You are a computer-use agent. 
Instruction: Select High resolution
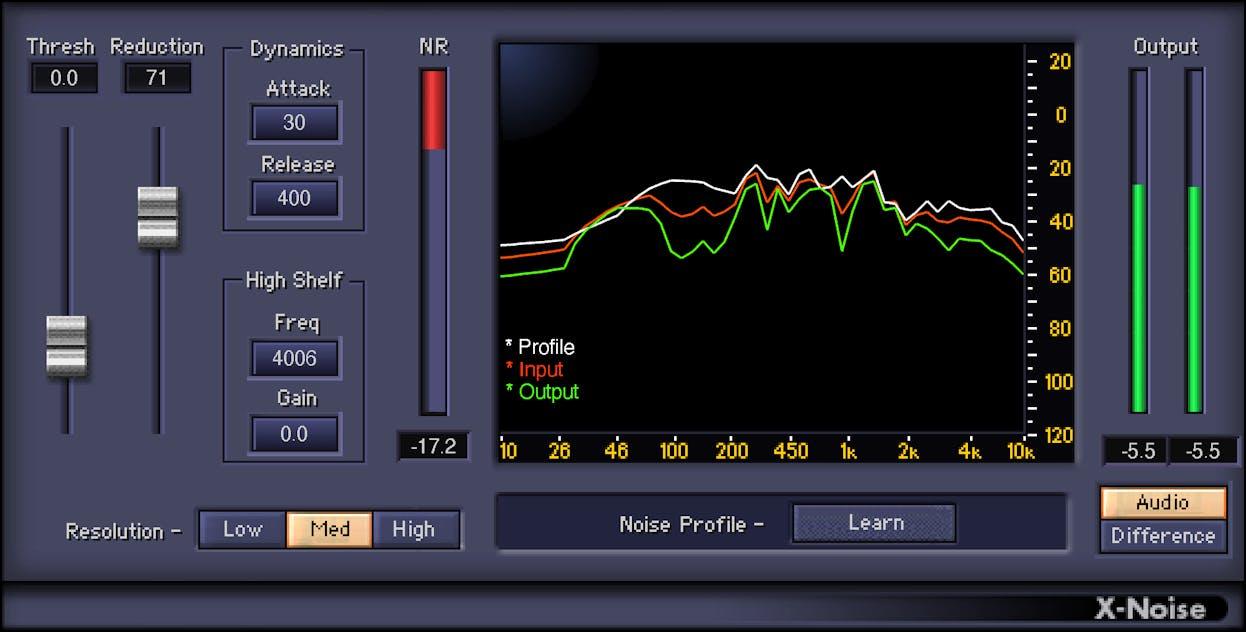click(414, 530)
